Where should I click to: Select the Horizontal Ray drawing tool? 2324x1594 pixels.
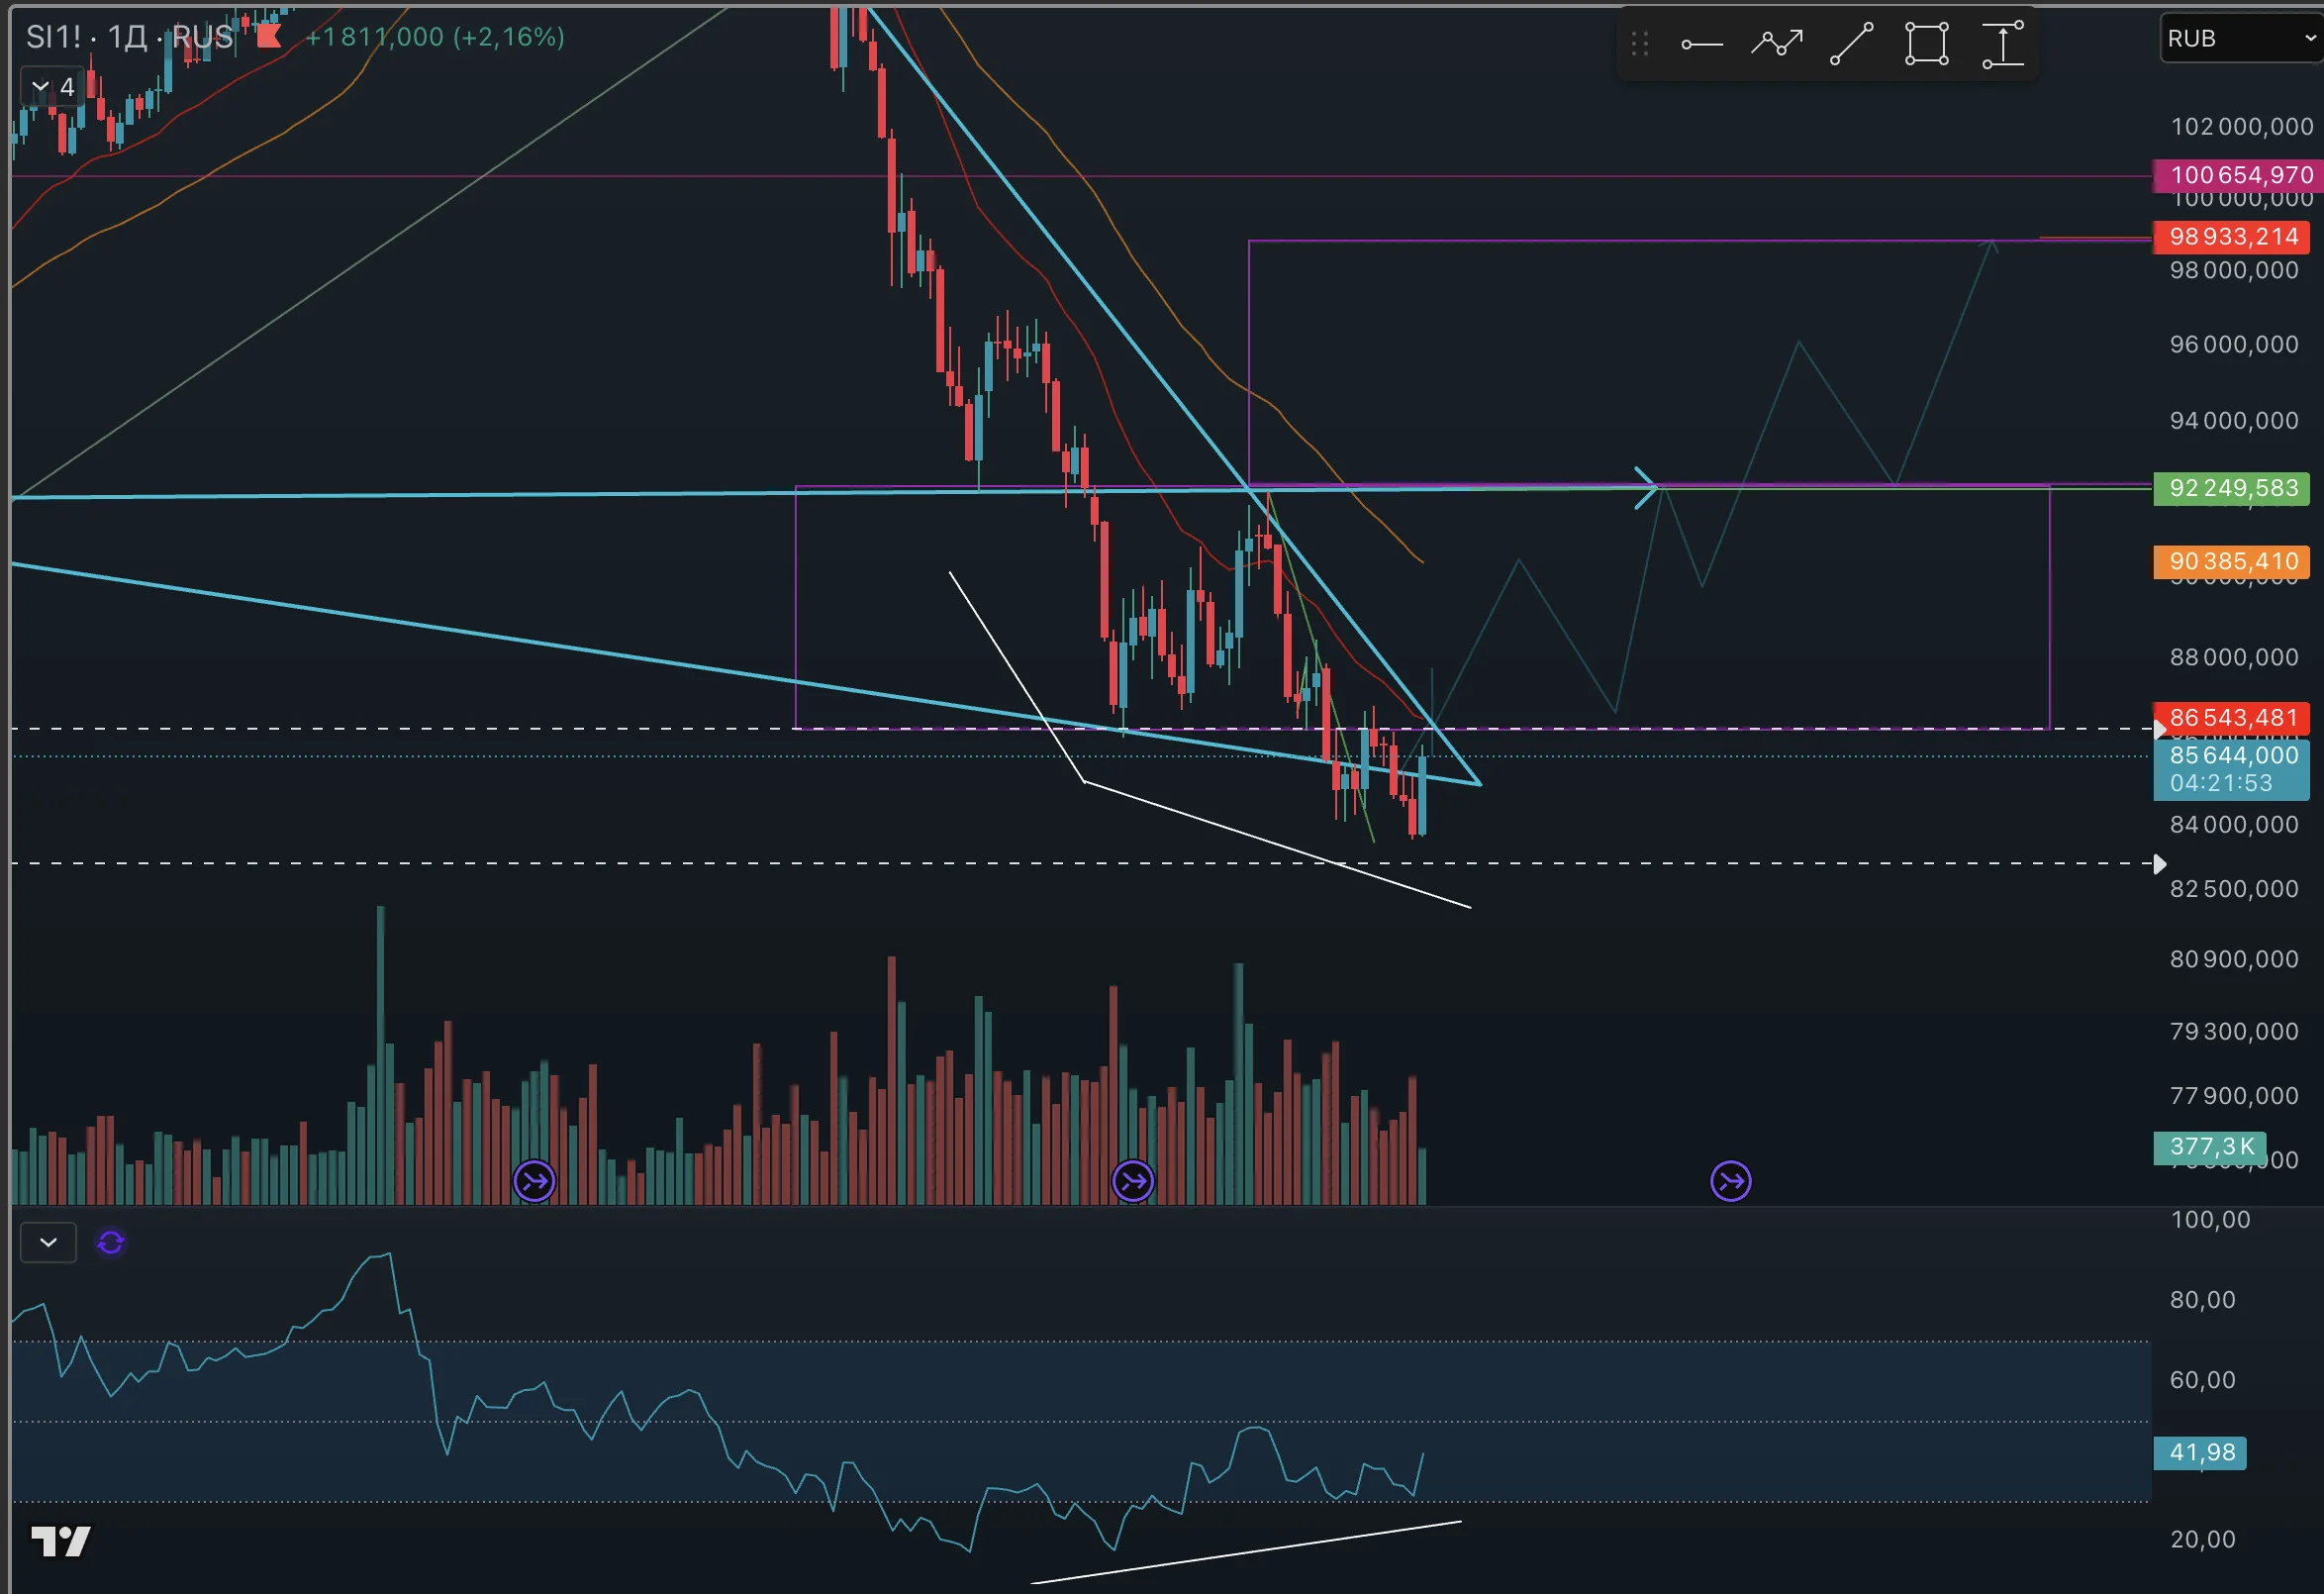(1701, 44)
